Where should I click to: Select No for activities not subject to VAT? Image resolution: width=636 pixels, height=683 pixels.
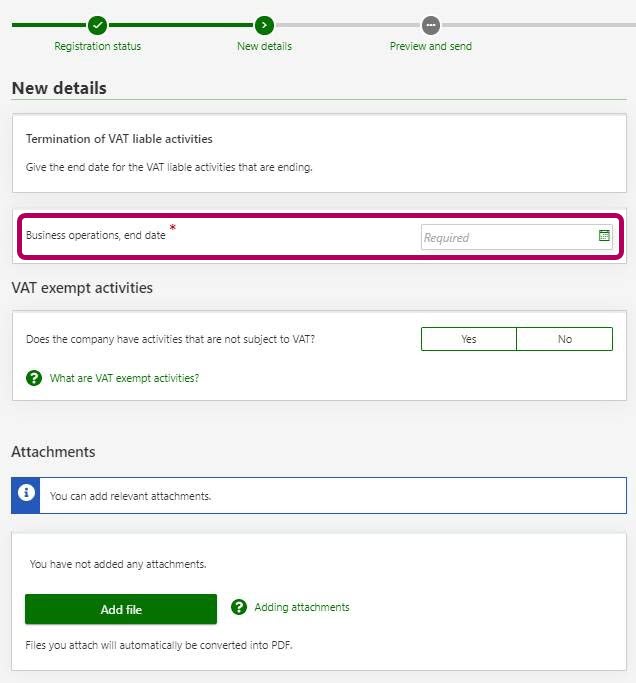tap(564, 339)
